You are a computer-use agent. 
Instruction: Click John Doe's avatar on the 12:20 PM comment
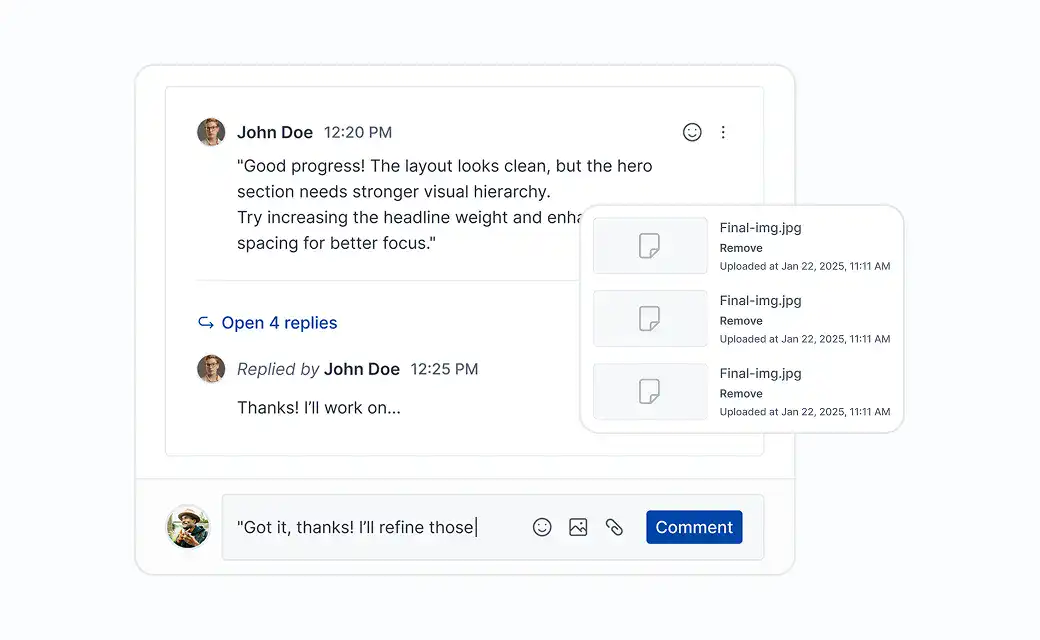point(211,132)
